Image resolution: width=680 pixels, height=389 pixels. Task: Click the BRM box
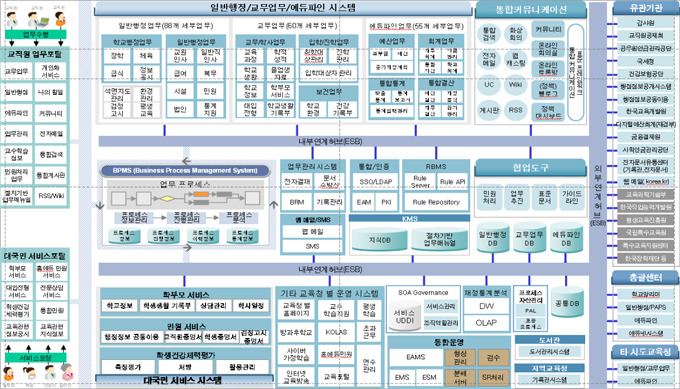click(x=297, y=202)
